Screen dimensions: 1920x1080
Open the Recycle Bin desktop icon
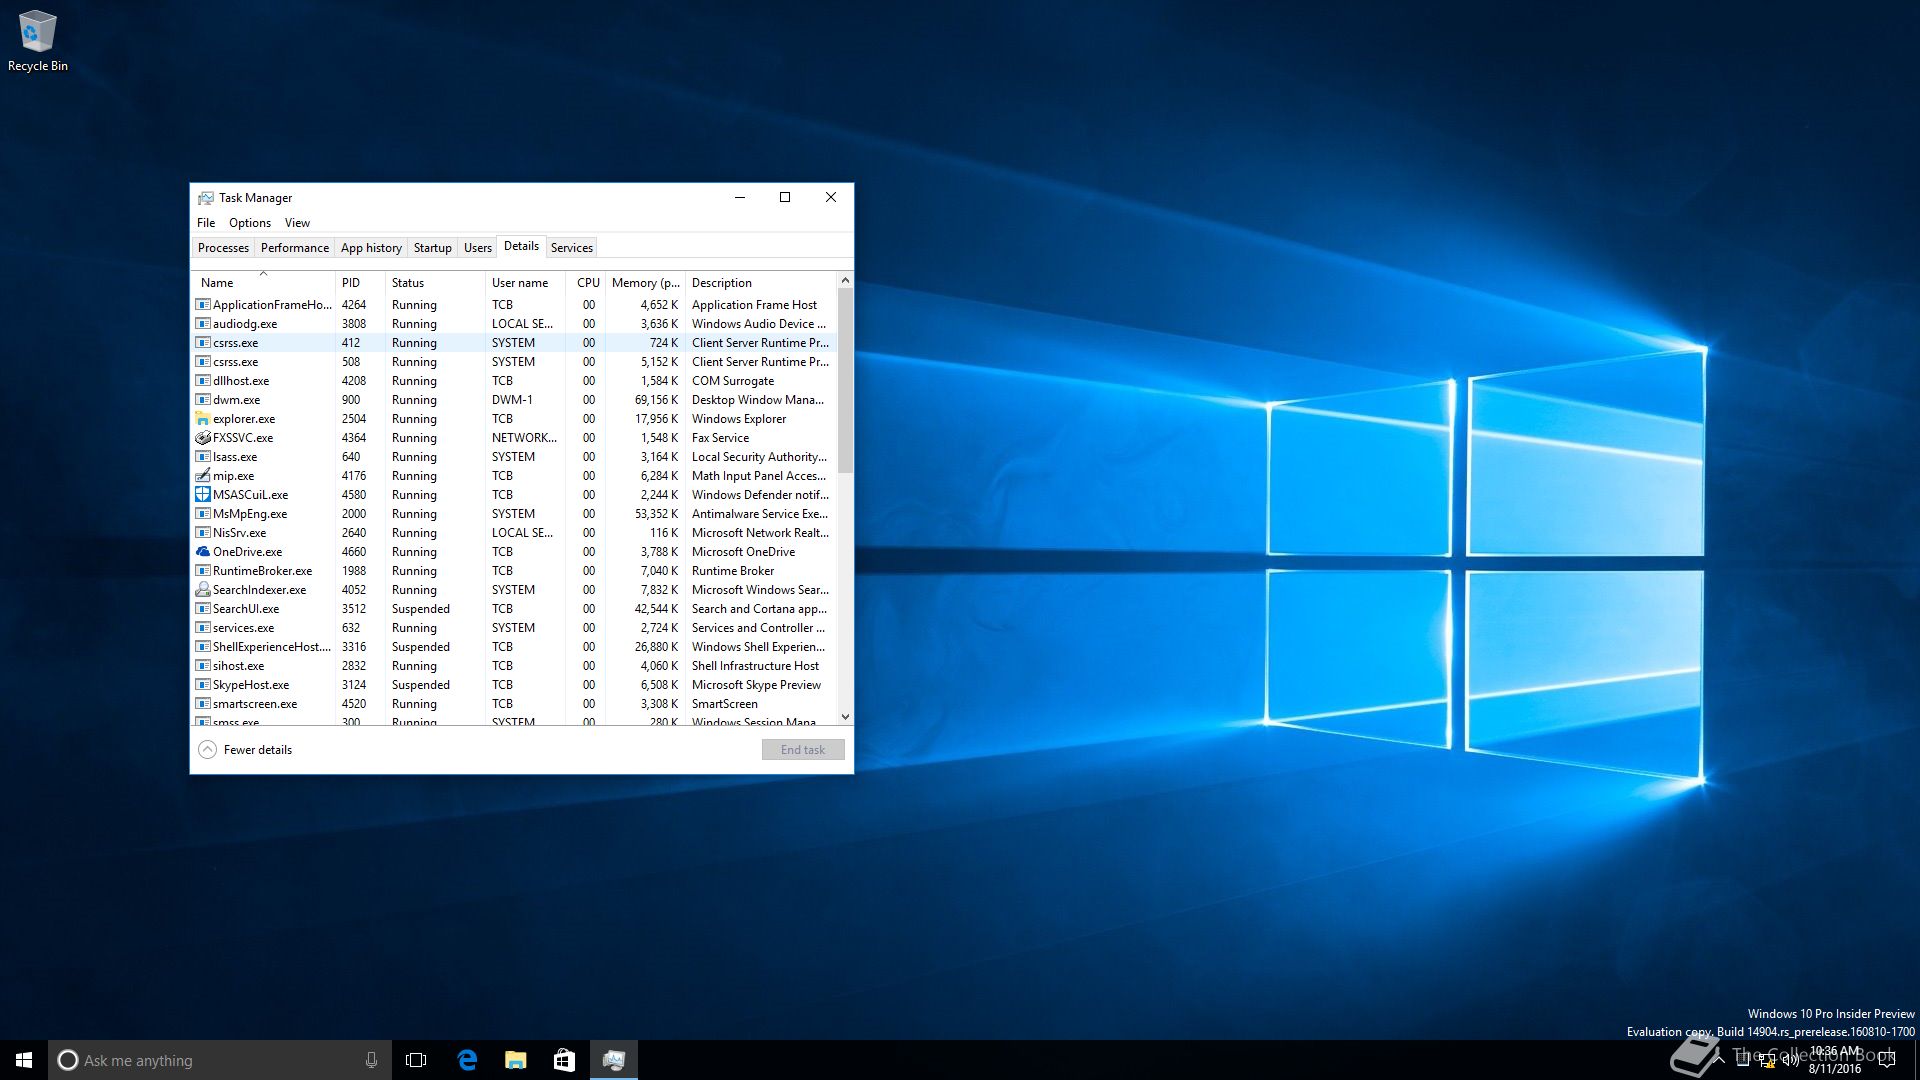[37, 41]
